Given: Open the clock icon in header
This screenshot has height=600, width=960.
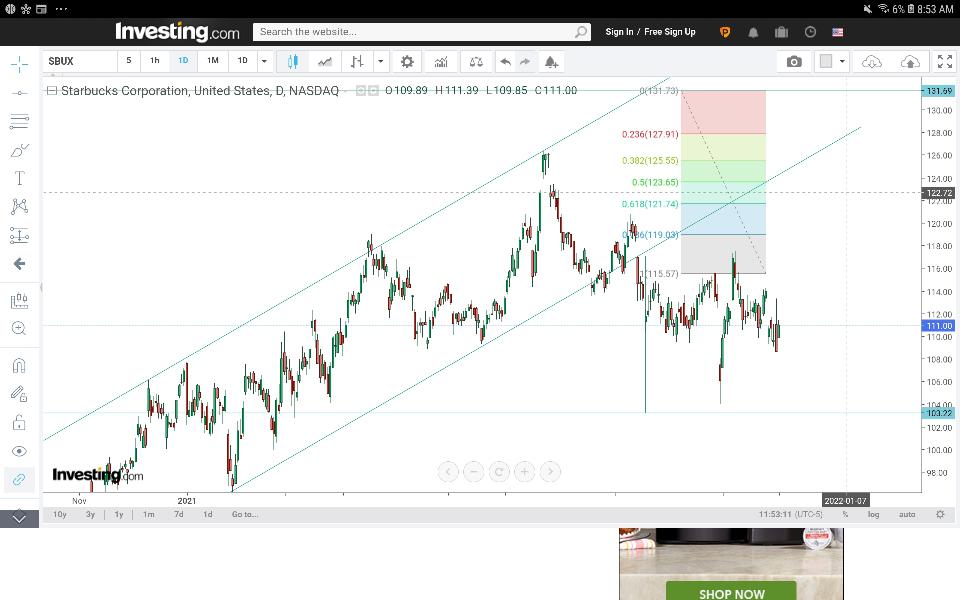Looking at the screenshot, I should (x=810, y=32).
